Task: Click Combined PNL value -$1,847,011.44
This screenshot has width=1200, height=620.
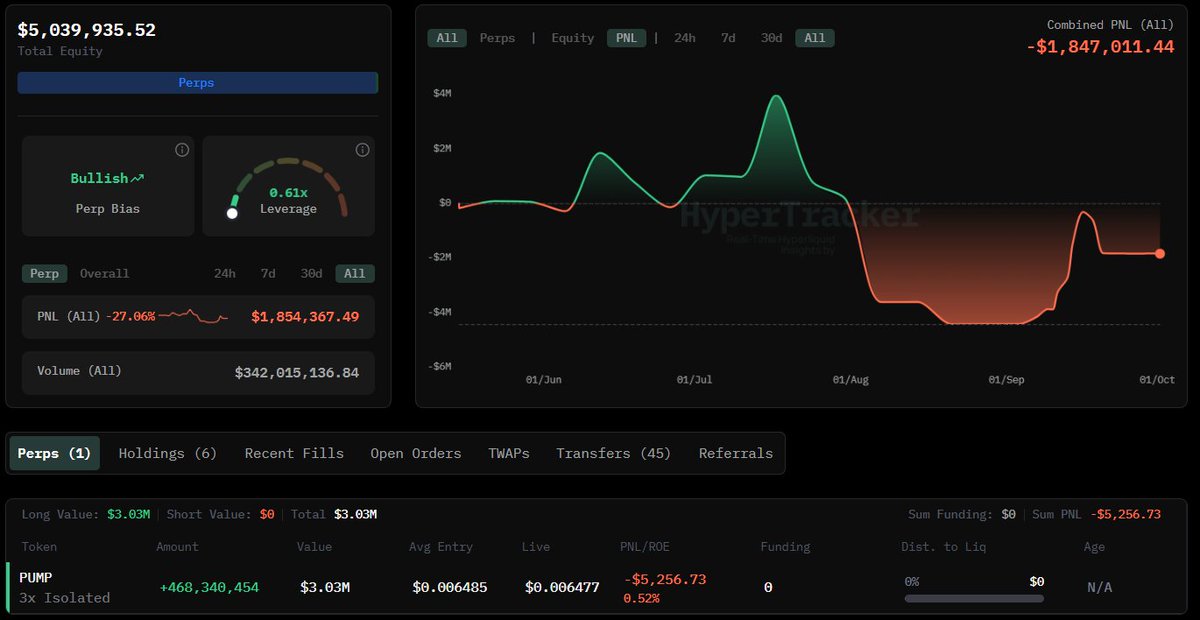Action: (x=1100, y=46)
